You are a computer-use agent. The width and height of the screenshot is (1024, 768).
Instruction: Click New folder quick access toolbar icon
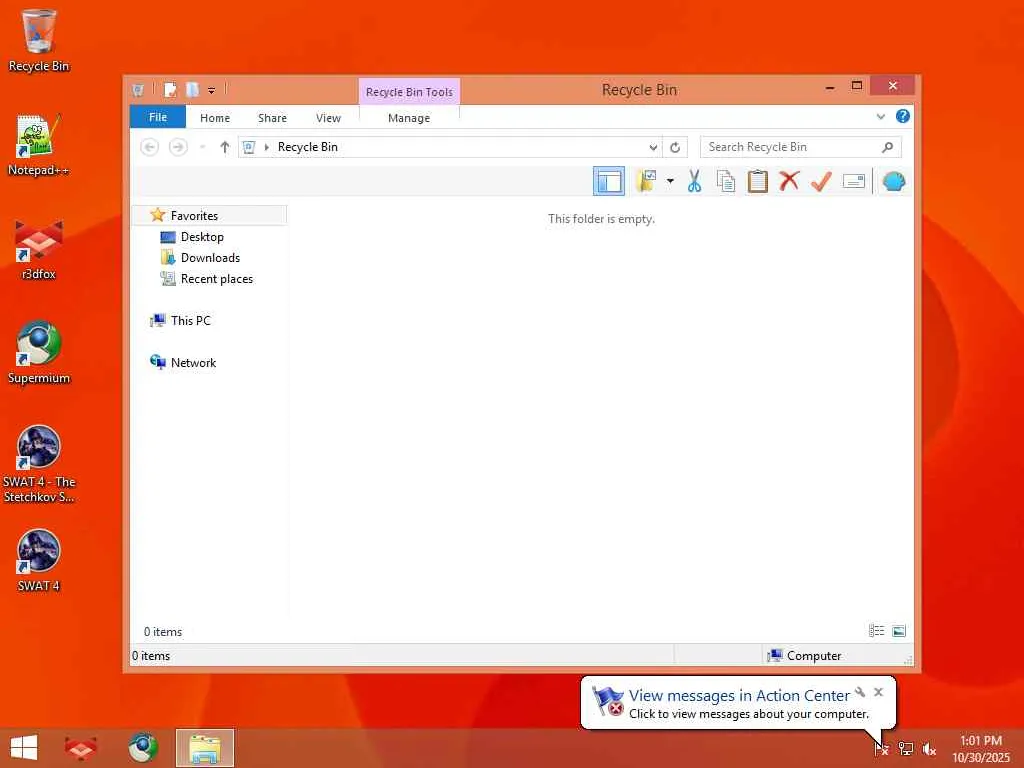coord(192,89)
